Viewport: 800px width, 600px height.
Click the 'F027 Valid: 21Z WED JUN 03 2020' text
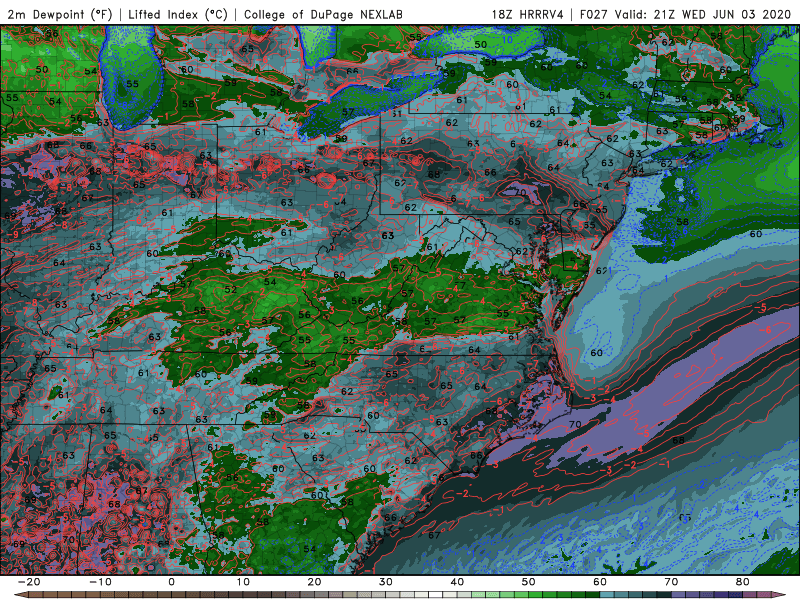pos(685,15)
